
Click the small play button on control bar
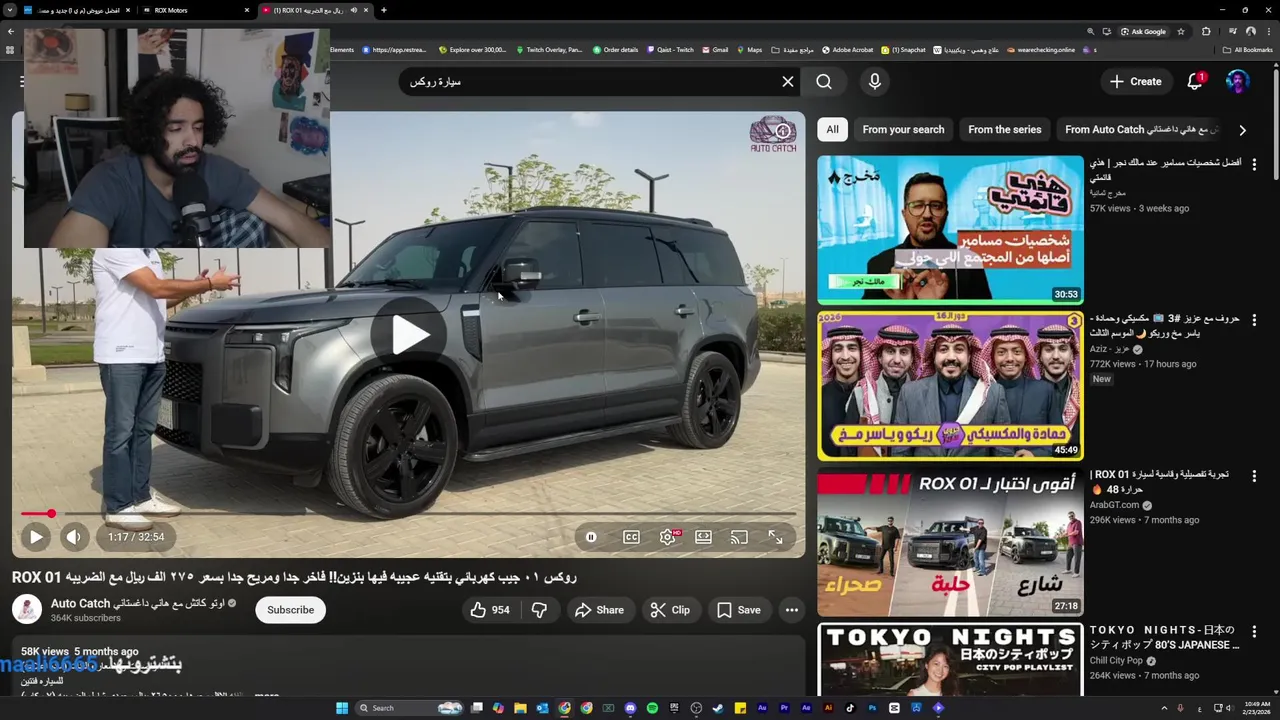[35, 537]
